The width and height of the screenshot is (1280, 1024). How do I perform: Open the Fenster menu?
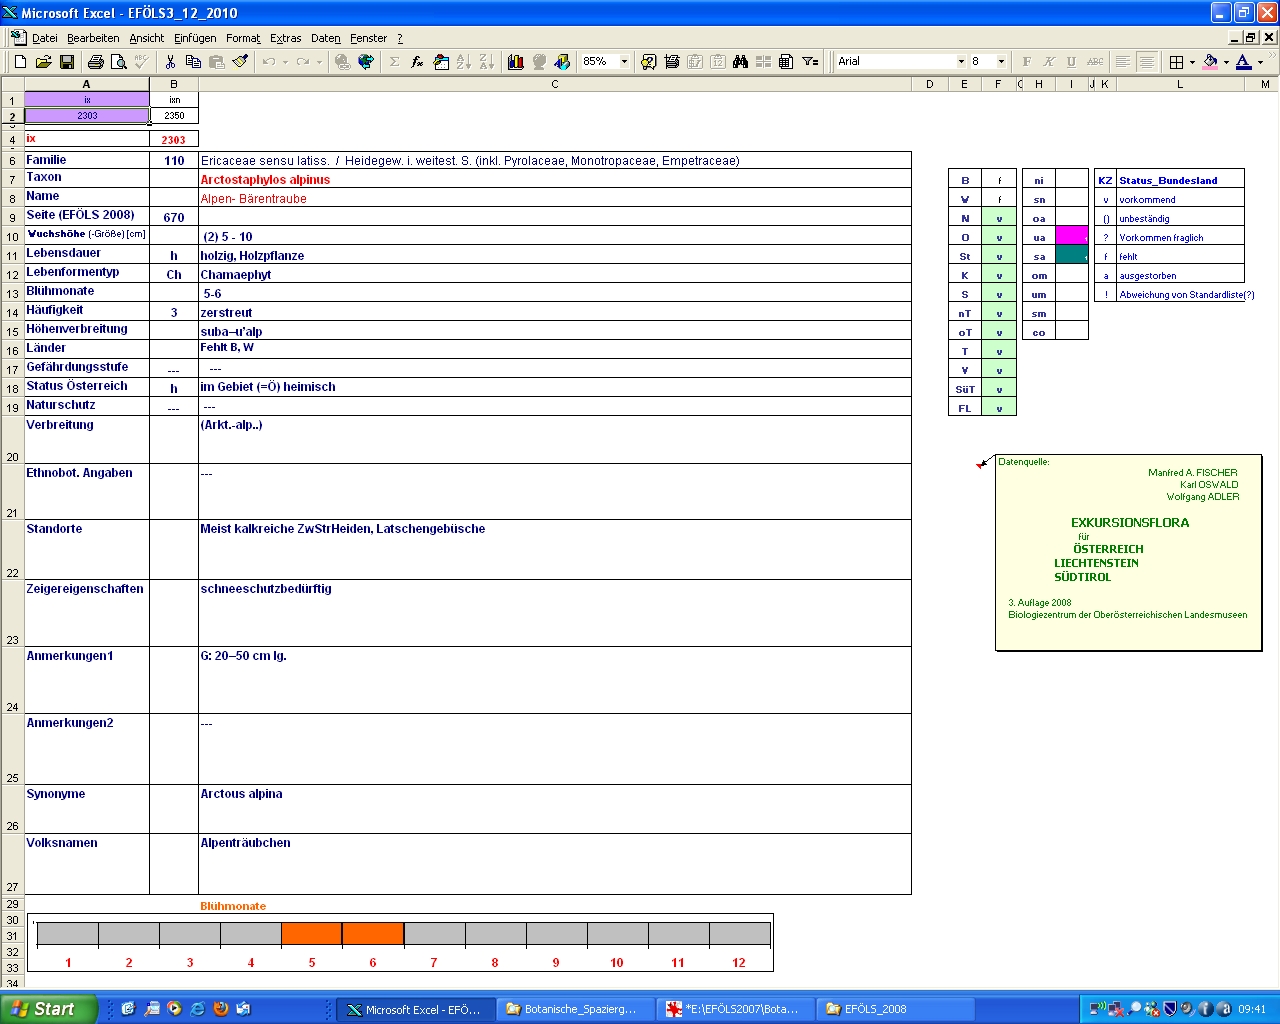click(x=368, y=38)
